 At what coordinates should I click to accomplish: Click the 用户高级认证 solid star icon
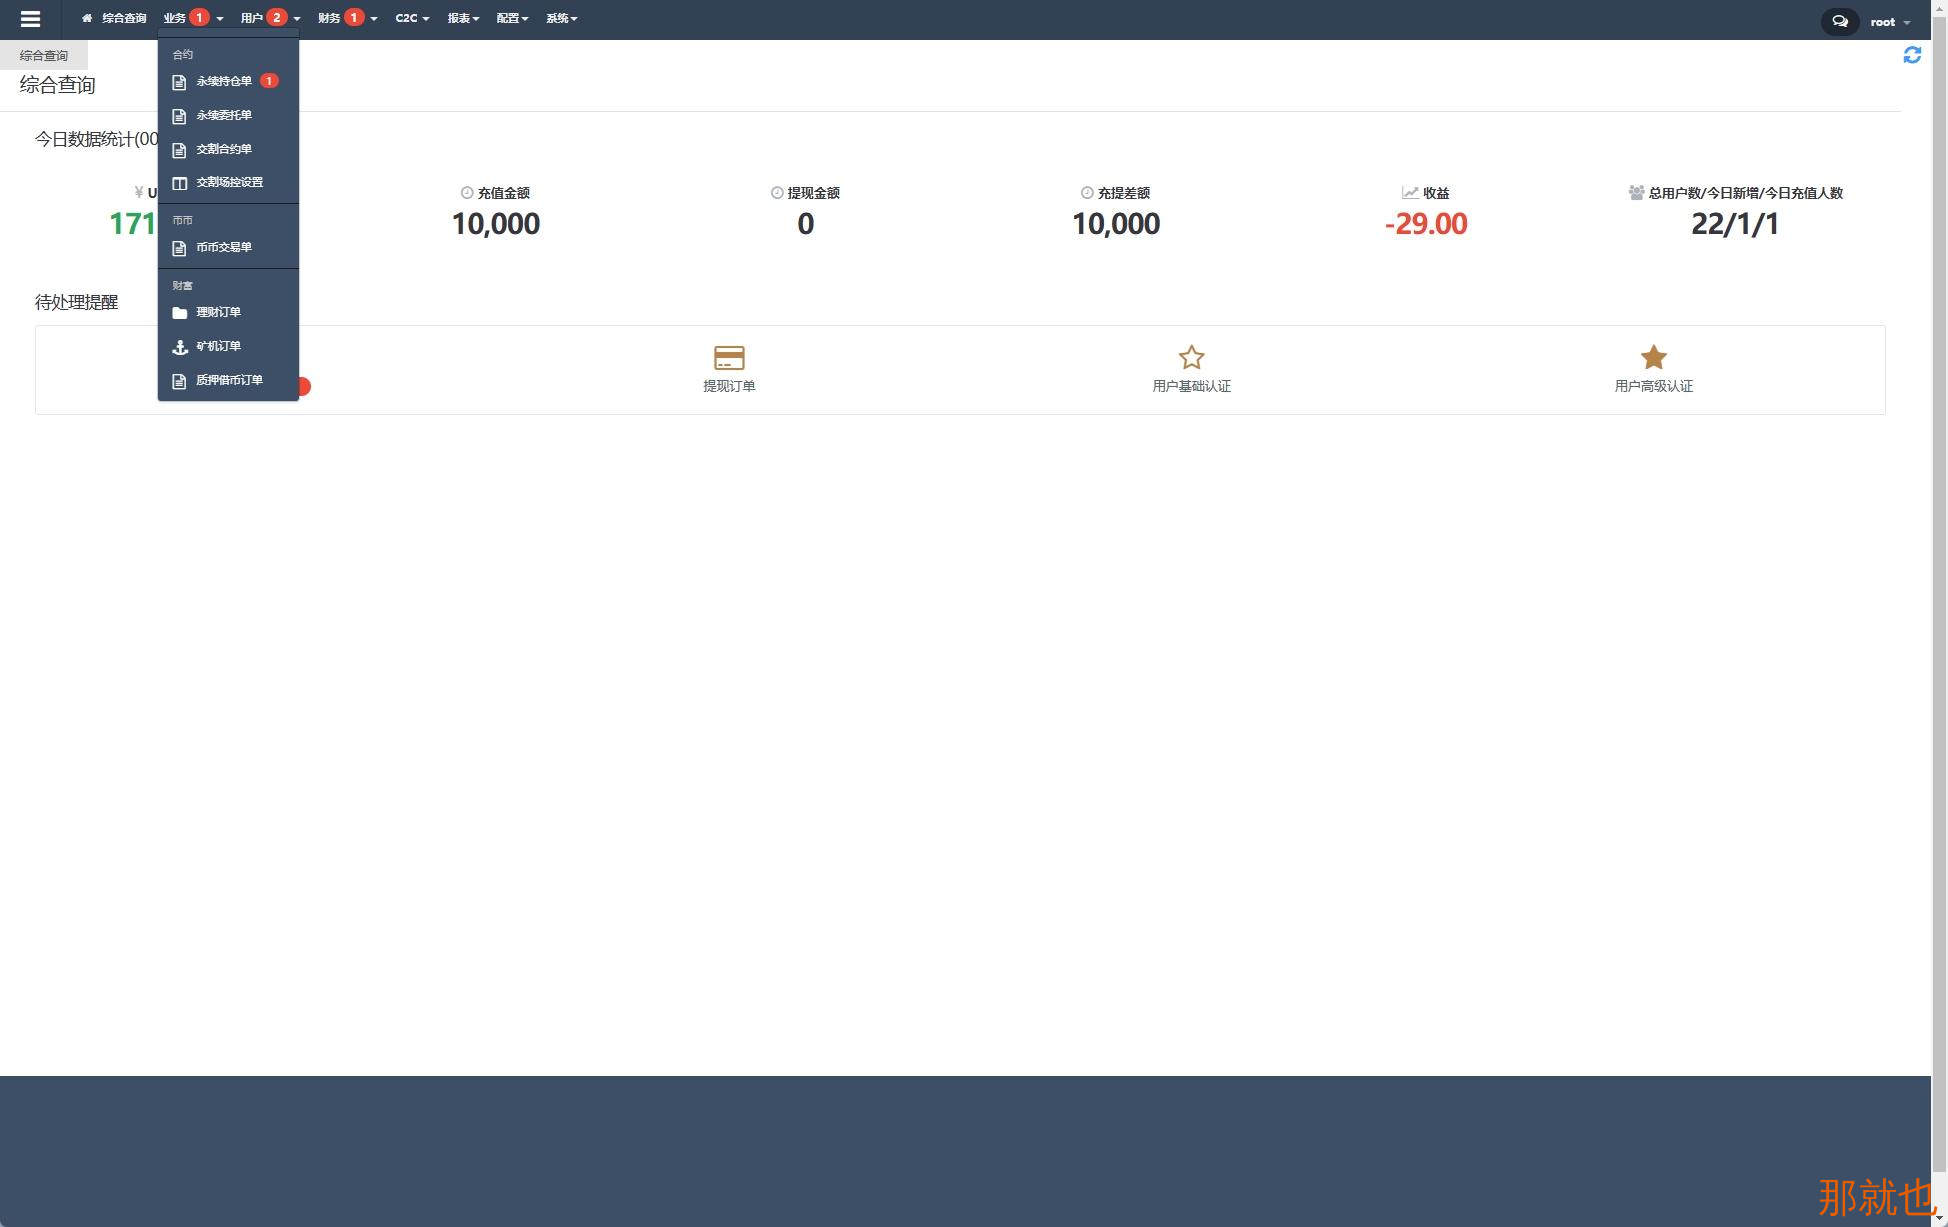(1653, 357)
